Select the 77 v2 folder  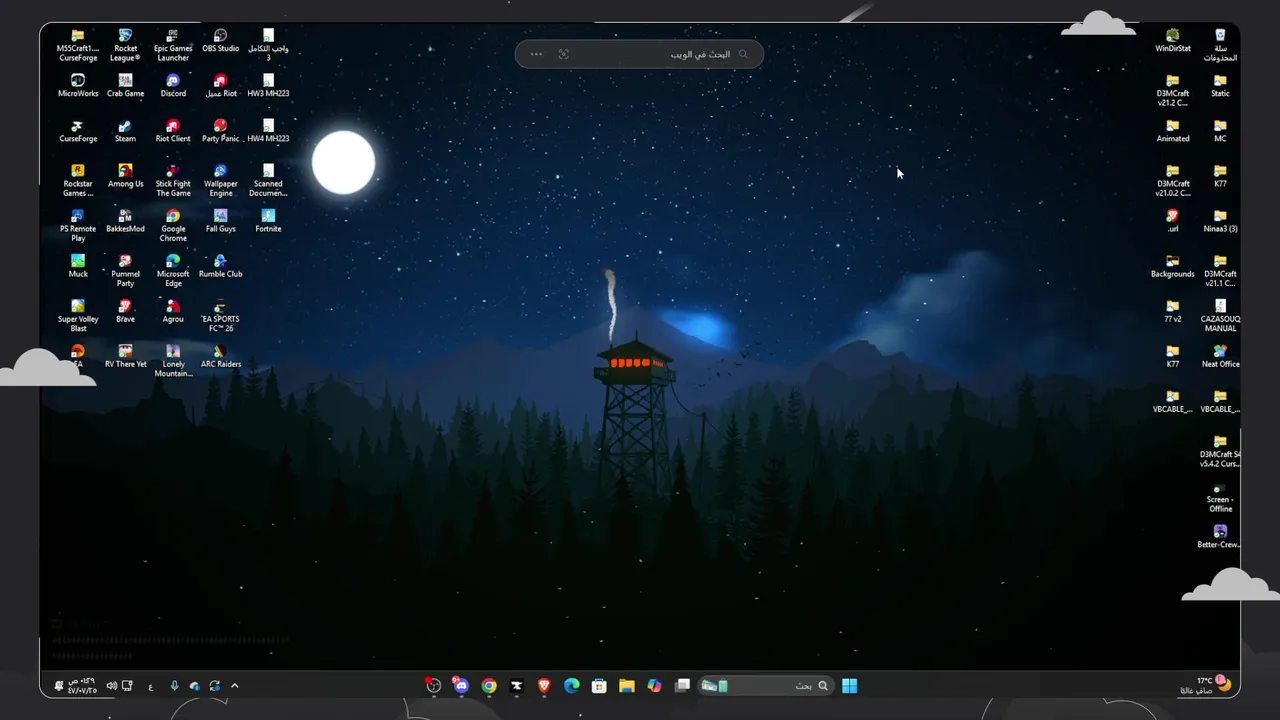click(x=1173, y=311)
